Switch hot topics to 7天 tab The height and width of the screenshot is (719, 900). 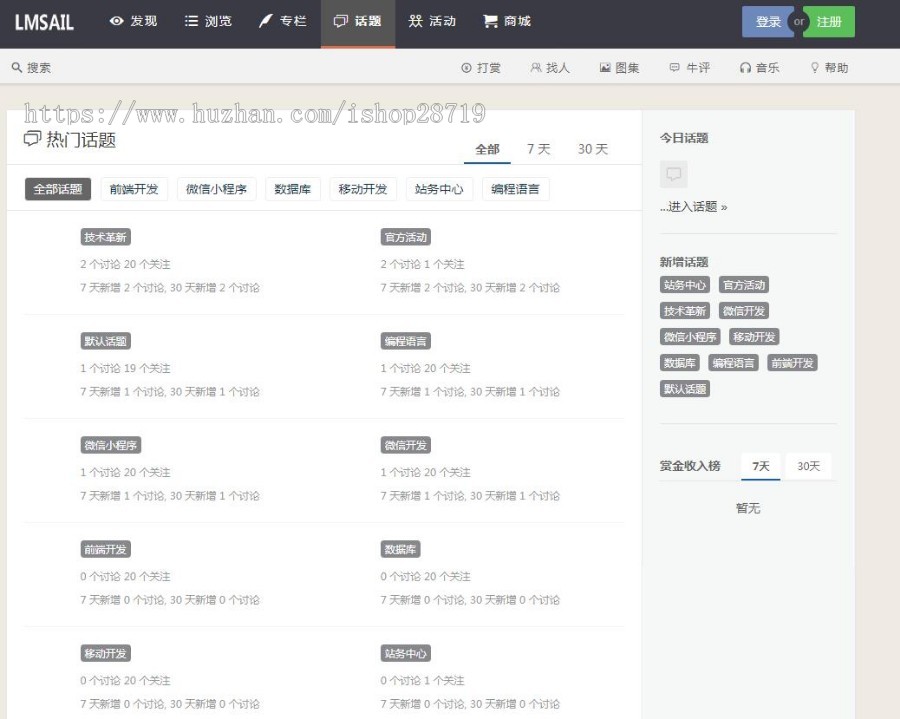pyautogui.click(x=539, y=149)
